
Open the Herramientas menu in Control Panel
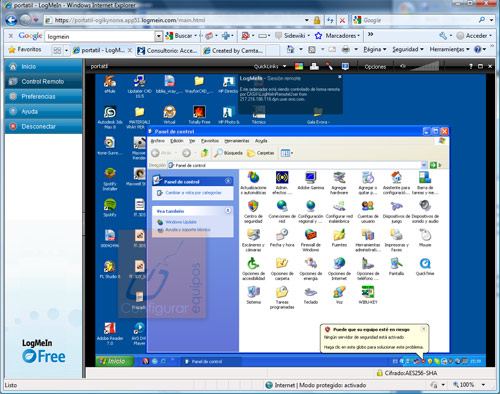coord(237,141)
